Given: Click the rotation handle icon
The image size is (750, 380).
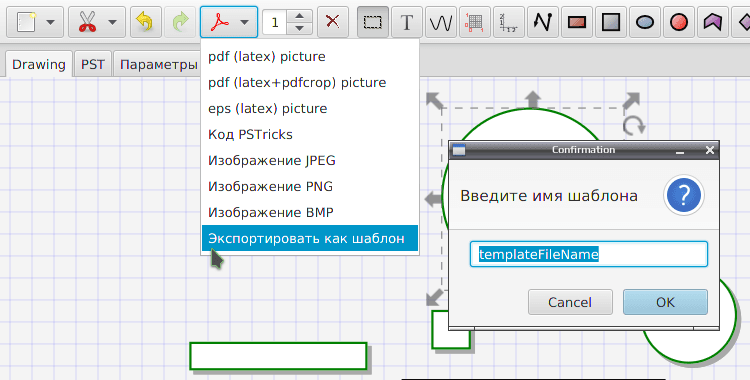Looking at the screenshot, I should click(634, 126).
